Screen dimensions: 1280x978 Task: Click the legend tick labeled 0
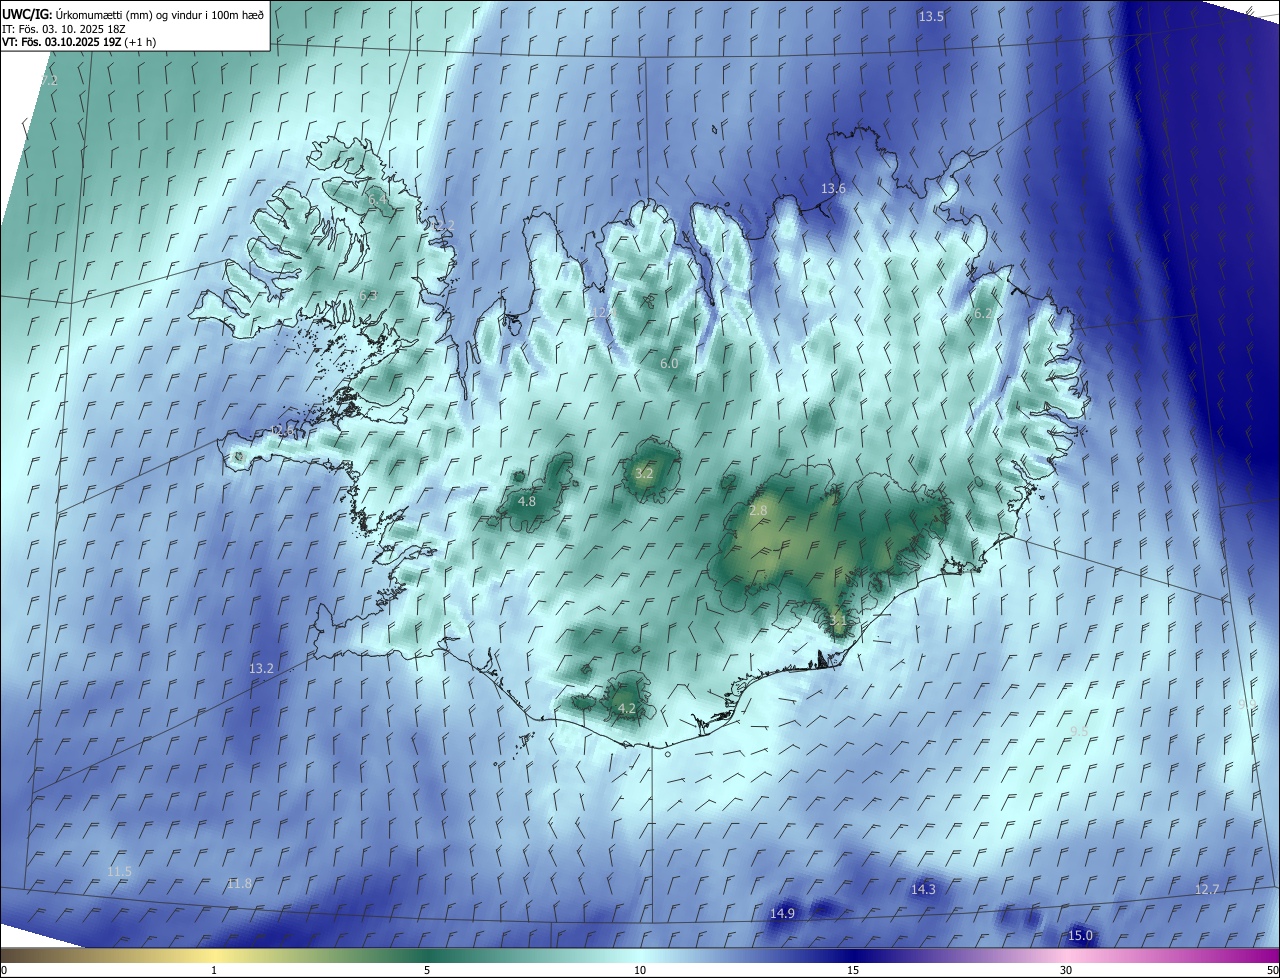pos(4,970)
